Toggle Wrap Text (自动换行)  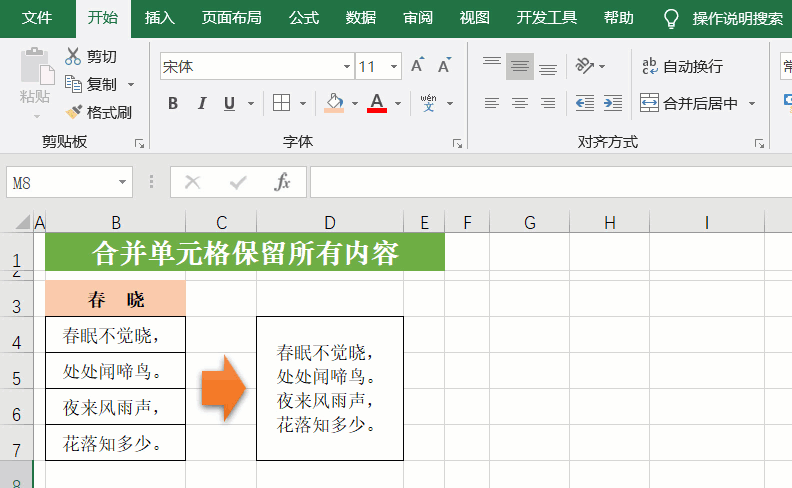682,66
